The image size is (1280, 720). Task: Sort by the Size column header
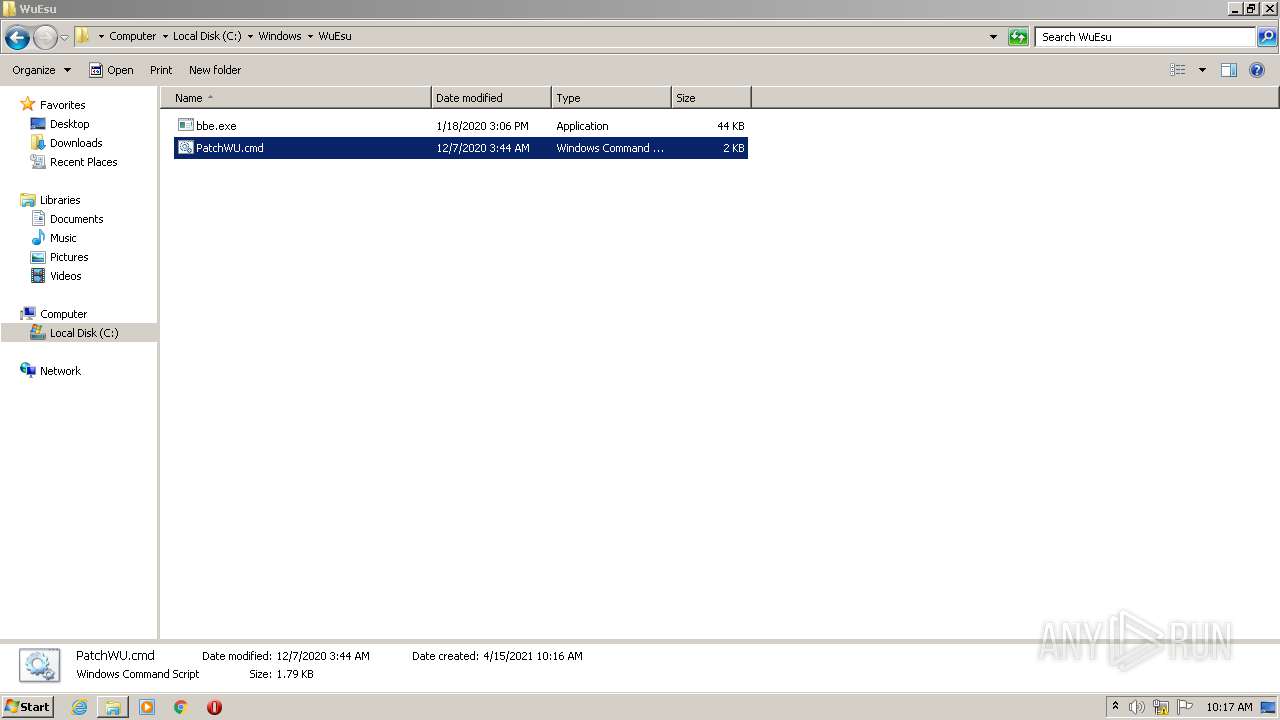(711, 98)
